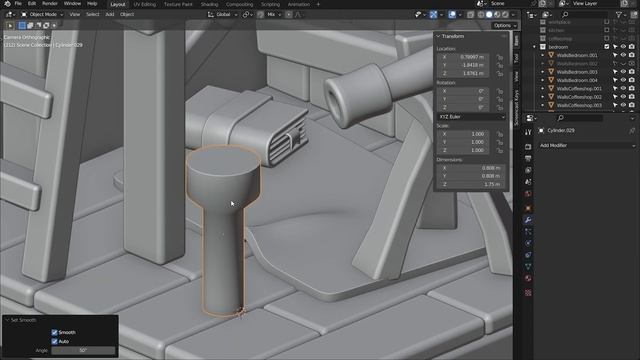The width and height of the screenshot is (640, 360).
Task: Open the viewport Select menu
Action: pos(93,14)
